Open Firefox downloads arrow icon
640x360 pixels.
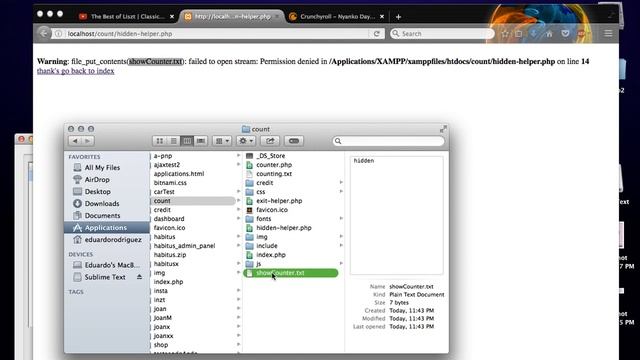[533, 34]
